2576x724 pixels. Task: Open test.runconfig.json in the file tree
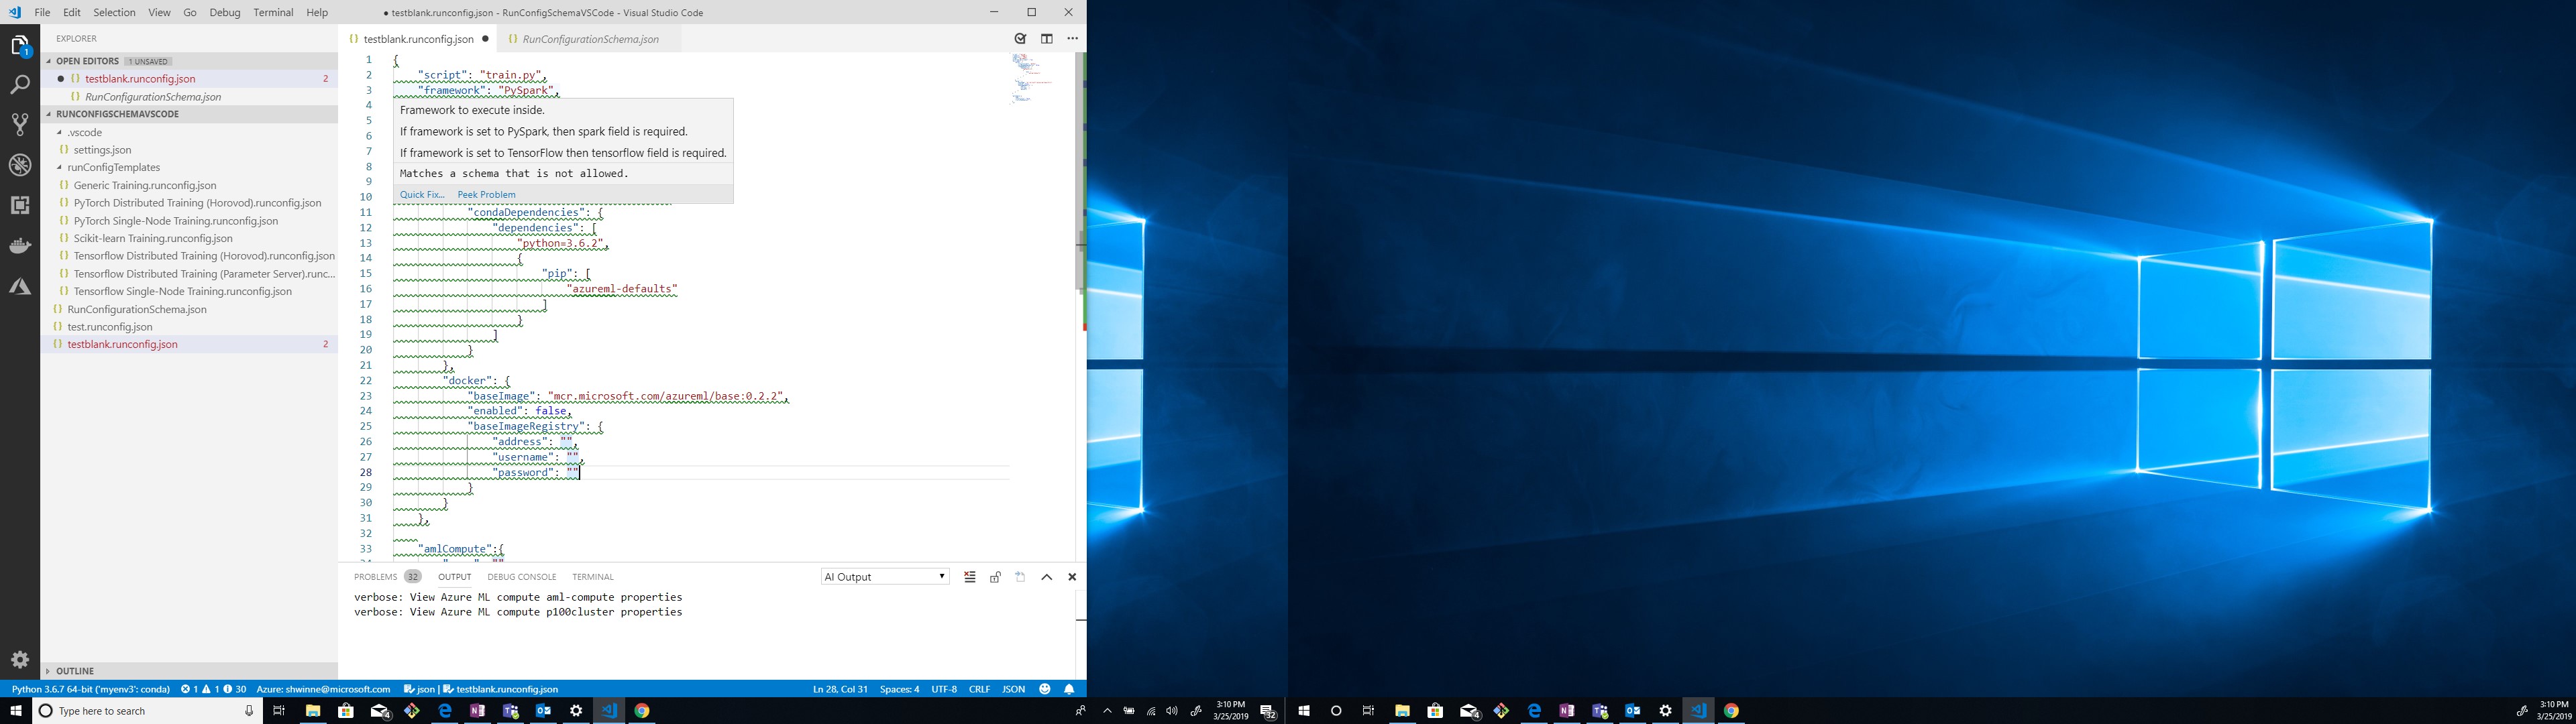click(110, 327)
